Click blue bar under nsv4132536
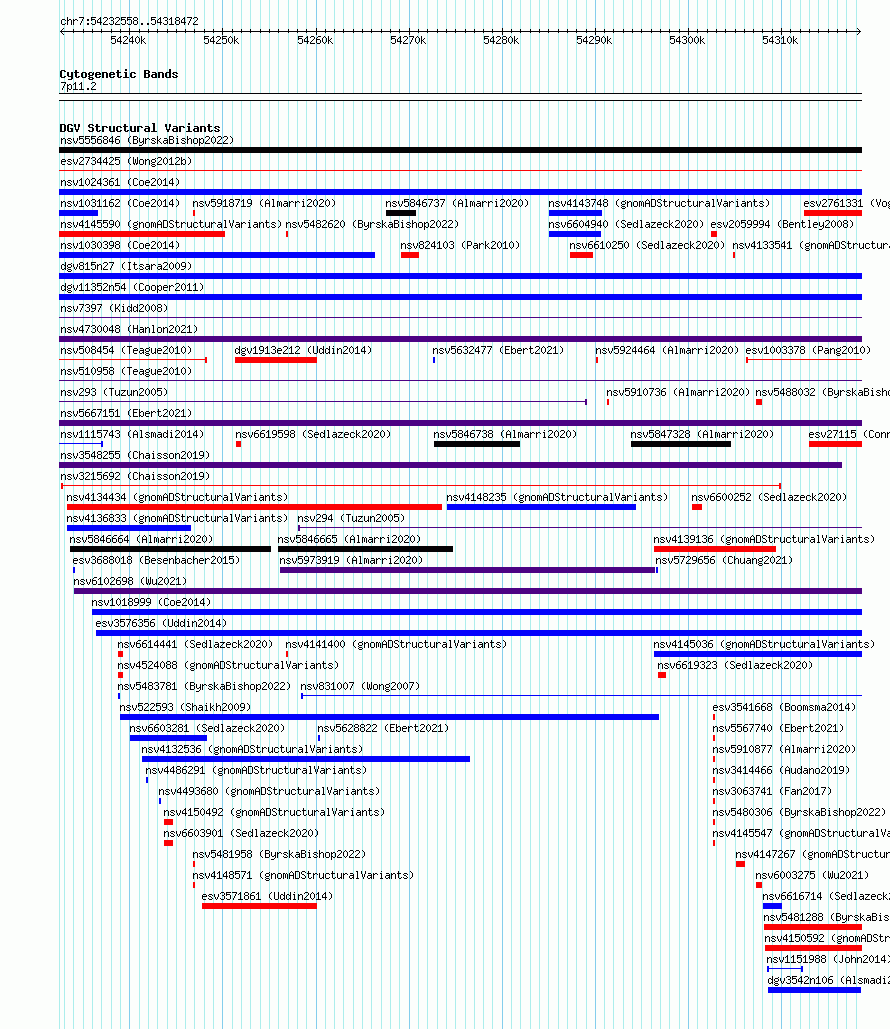The image size is (890, 1029). (x=306, y=759)
